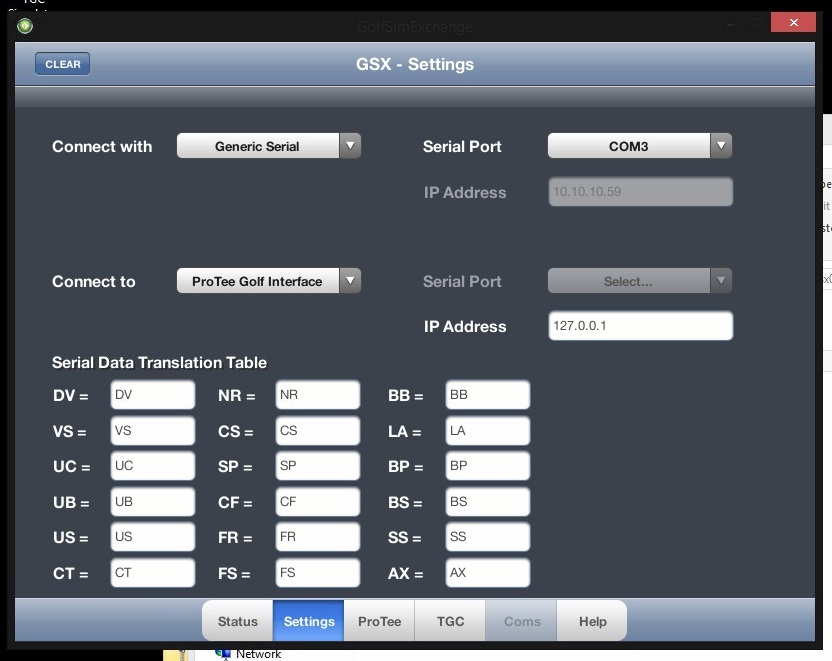Click the green GolfSimExchange app icon in title bar

click(25, 26)
